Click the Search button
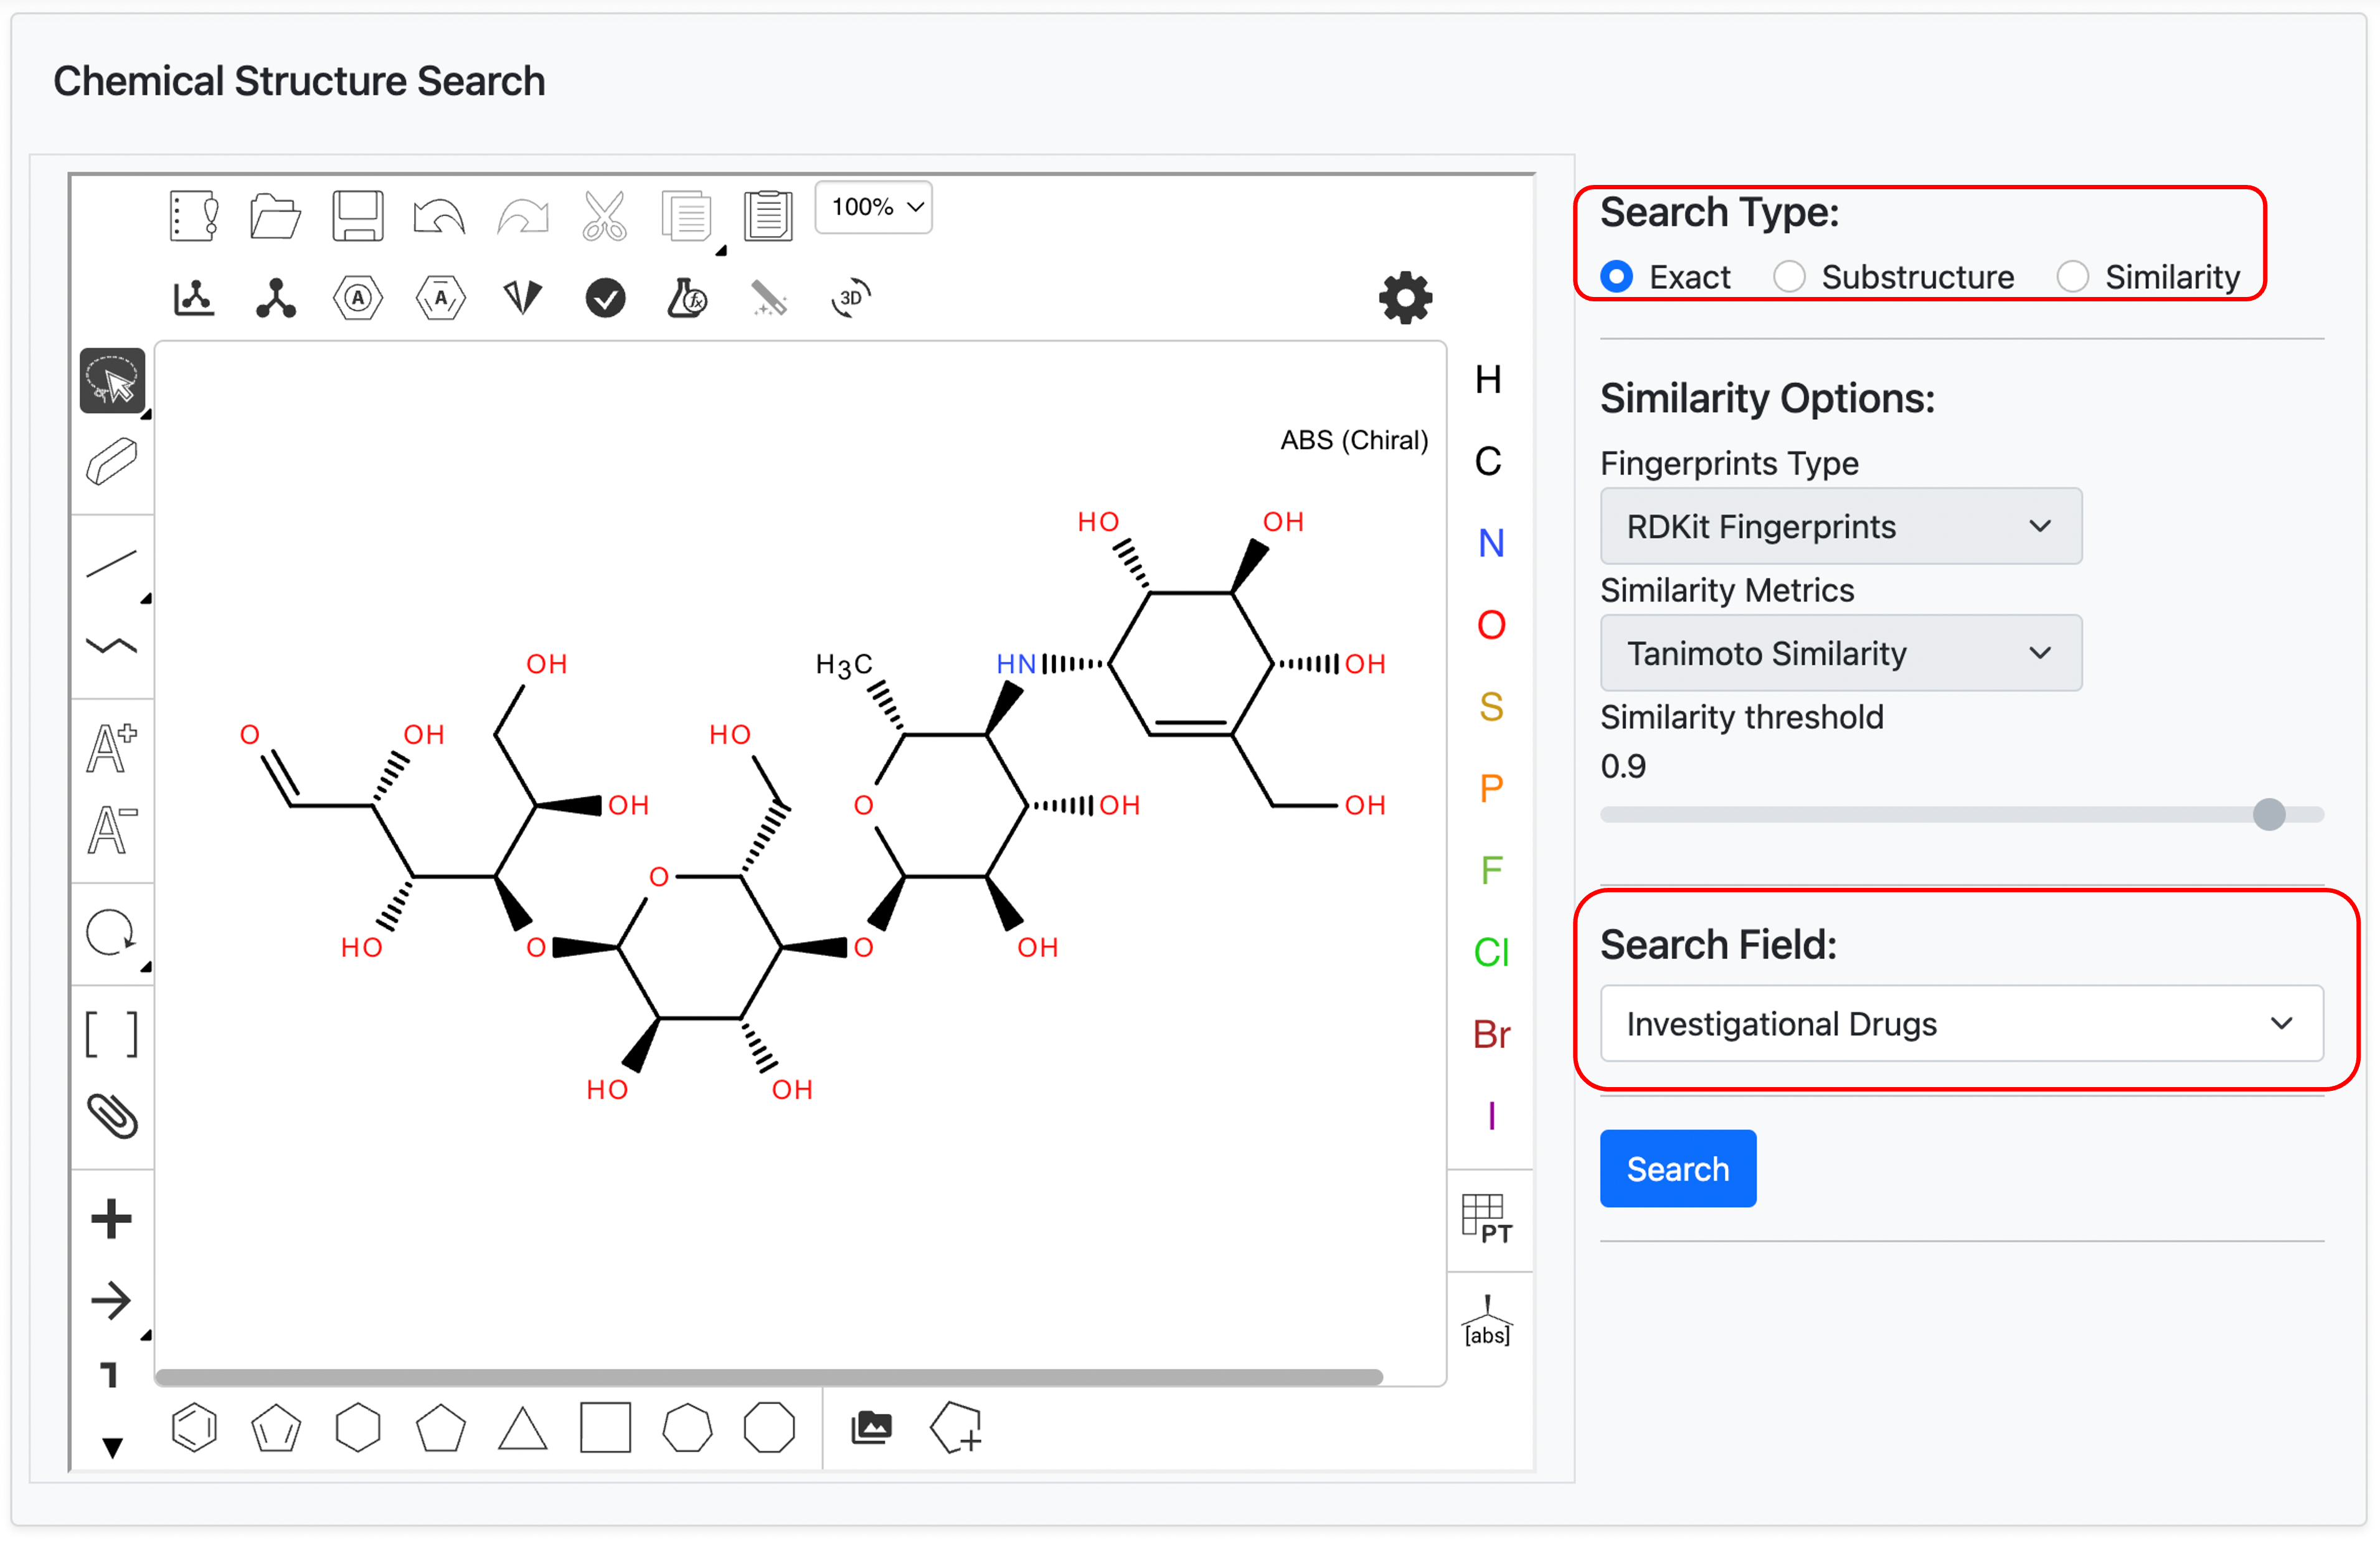Image resolution: width=2380 pixels, height=1541 pixels. click(x=1677, y=1168)
